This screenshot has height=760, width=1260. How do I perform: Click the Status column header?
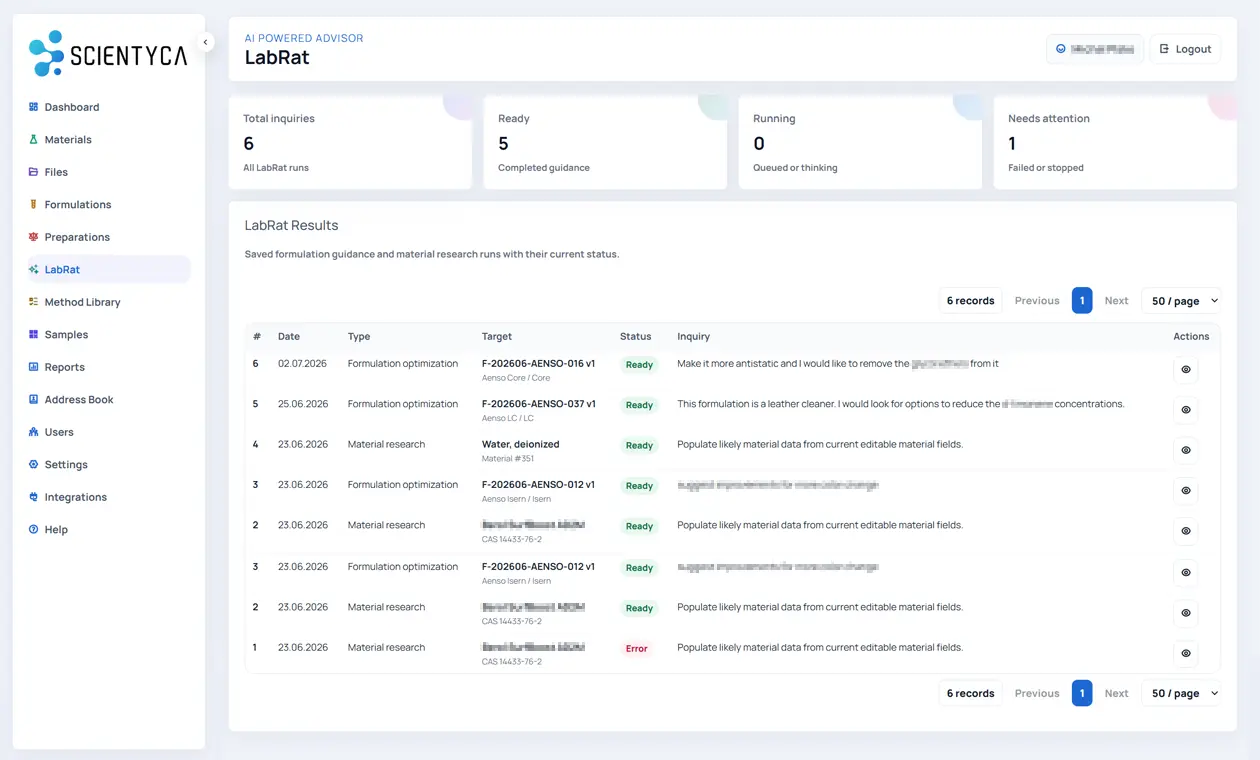pos(635,337)
